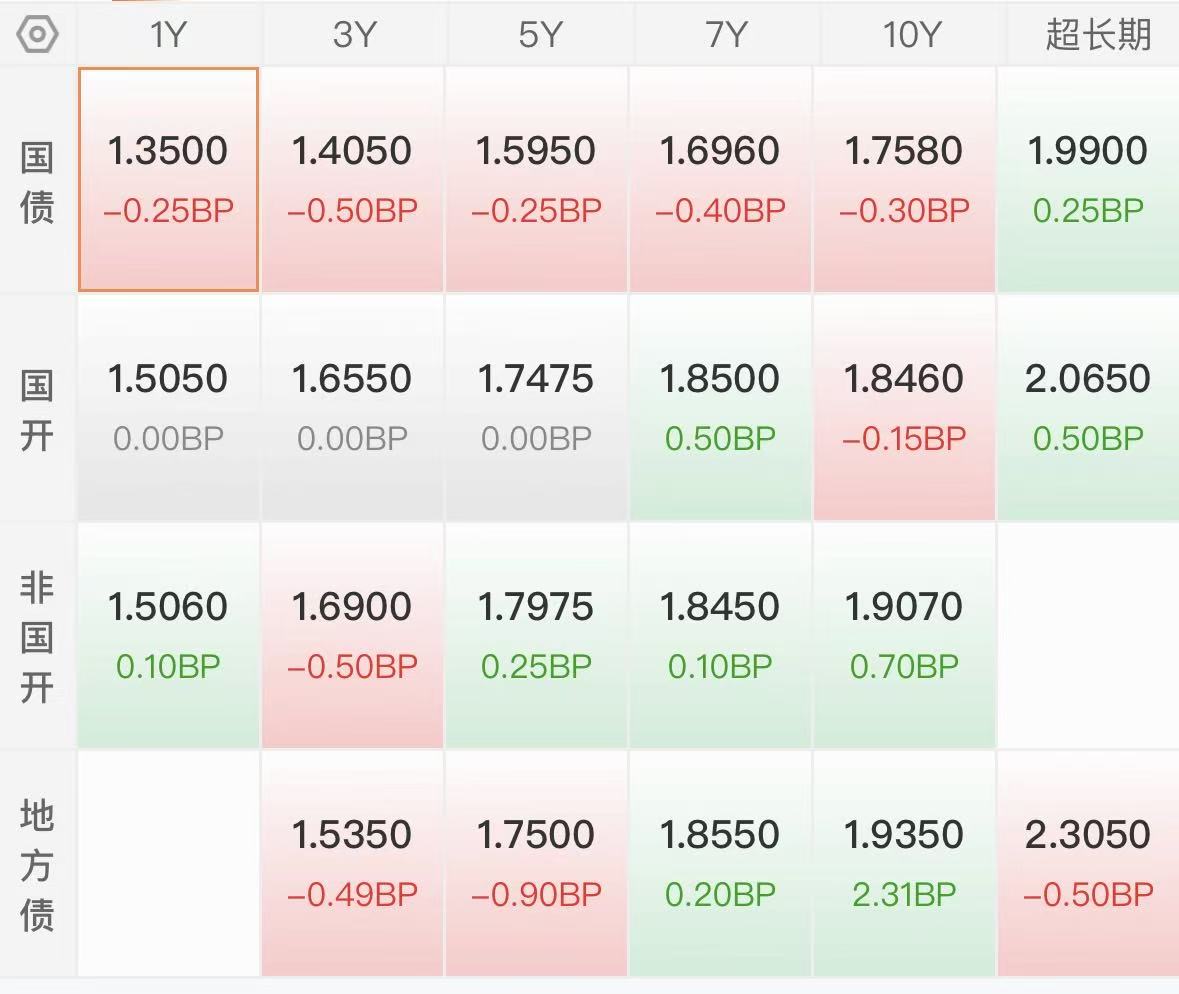The image size is (1179, 994).
Task: Click the 国债 row label
Action: pyautogui.click(x=37, y=183)
